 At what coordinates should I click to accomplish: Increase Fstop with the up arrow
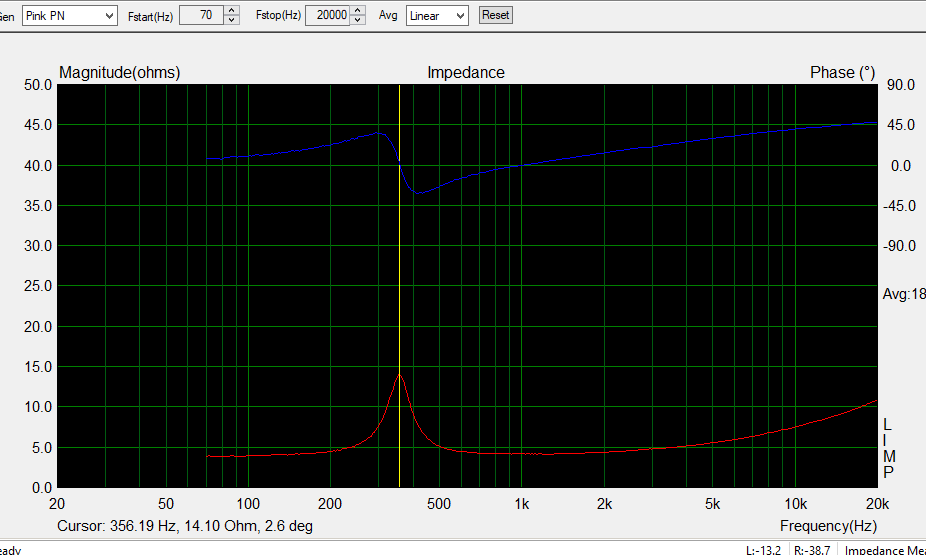357,11
